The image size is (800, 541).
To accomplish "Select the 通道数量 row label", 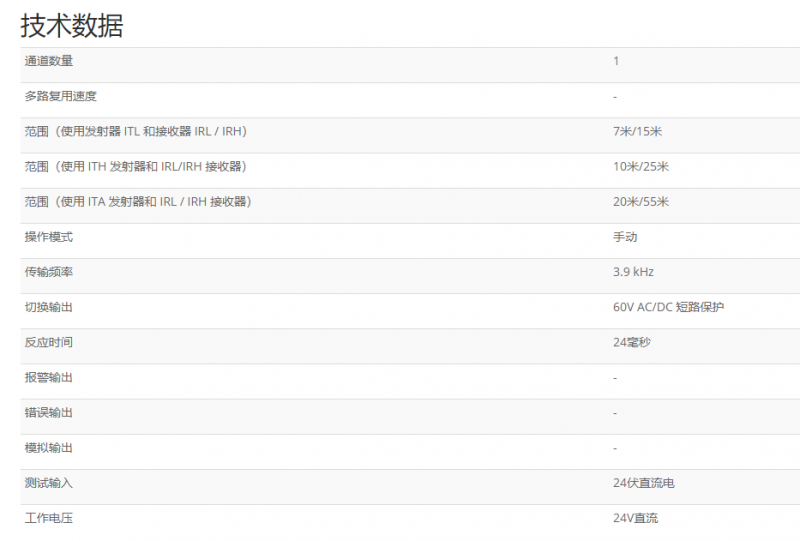I will pyautogui.click(x=49, y=61).
